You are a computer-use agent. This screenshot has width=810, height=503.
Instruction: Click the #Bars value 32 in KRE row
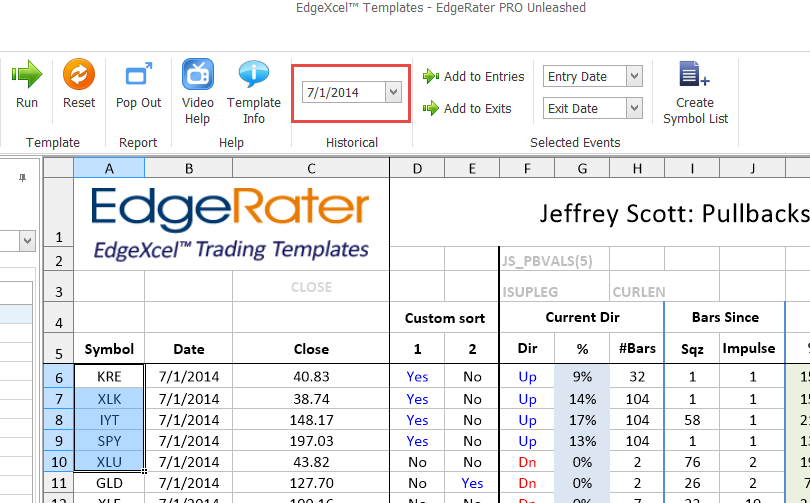pos(637,376)
